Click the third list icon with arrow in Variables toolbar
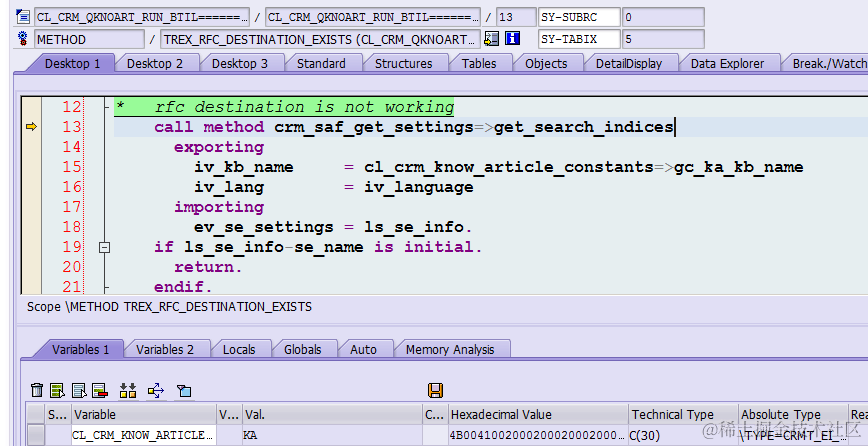The height and width of the screenshot is (446, 868). (x=79, y=390)
